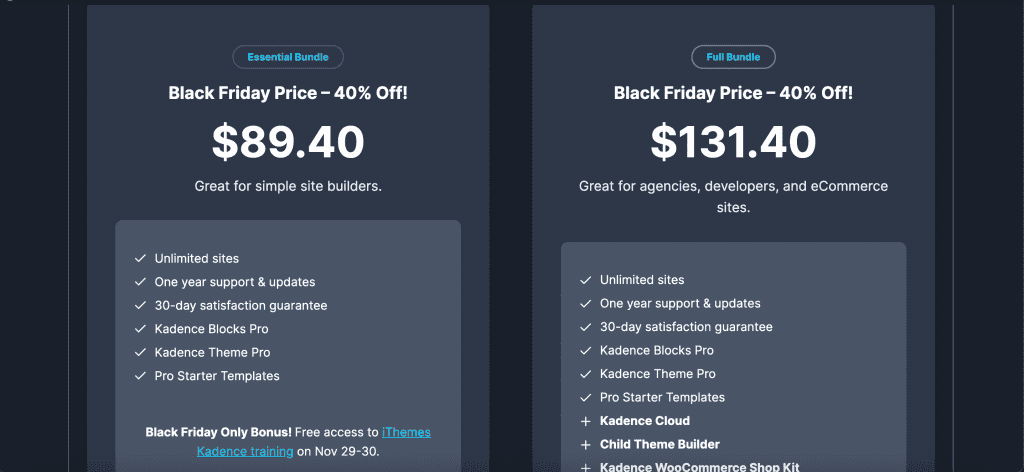Click the plus icon beside Child Theme Builder

(585, 445)
